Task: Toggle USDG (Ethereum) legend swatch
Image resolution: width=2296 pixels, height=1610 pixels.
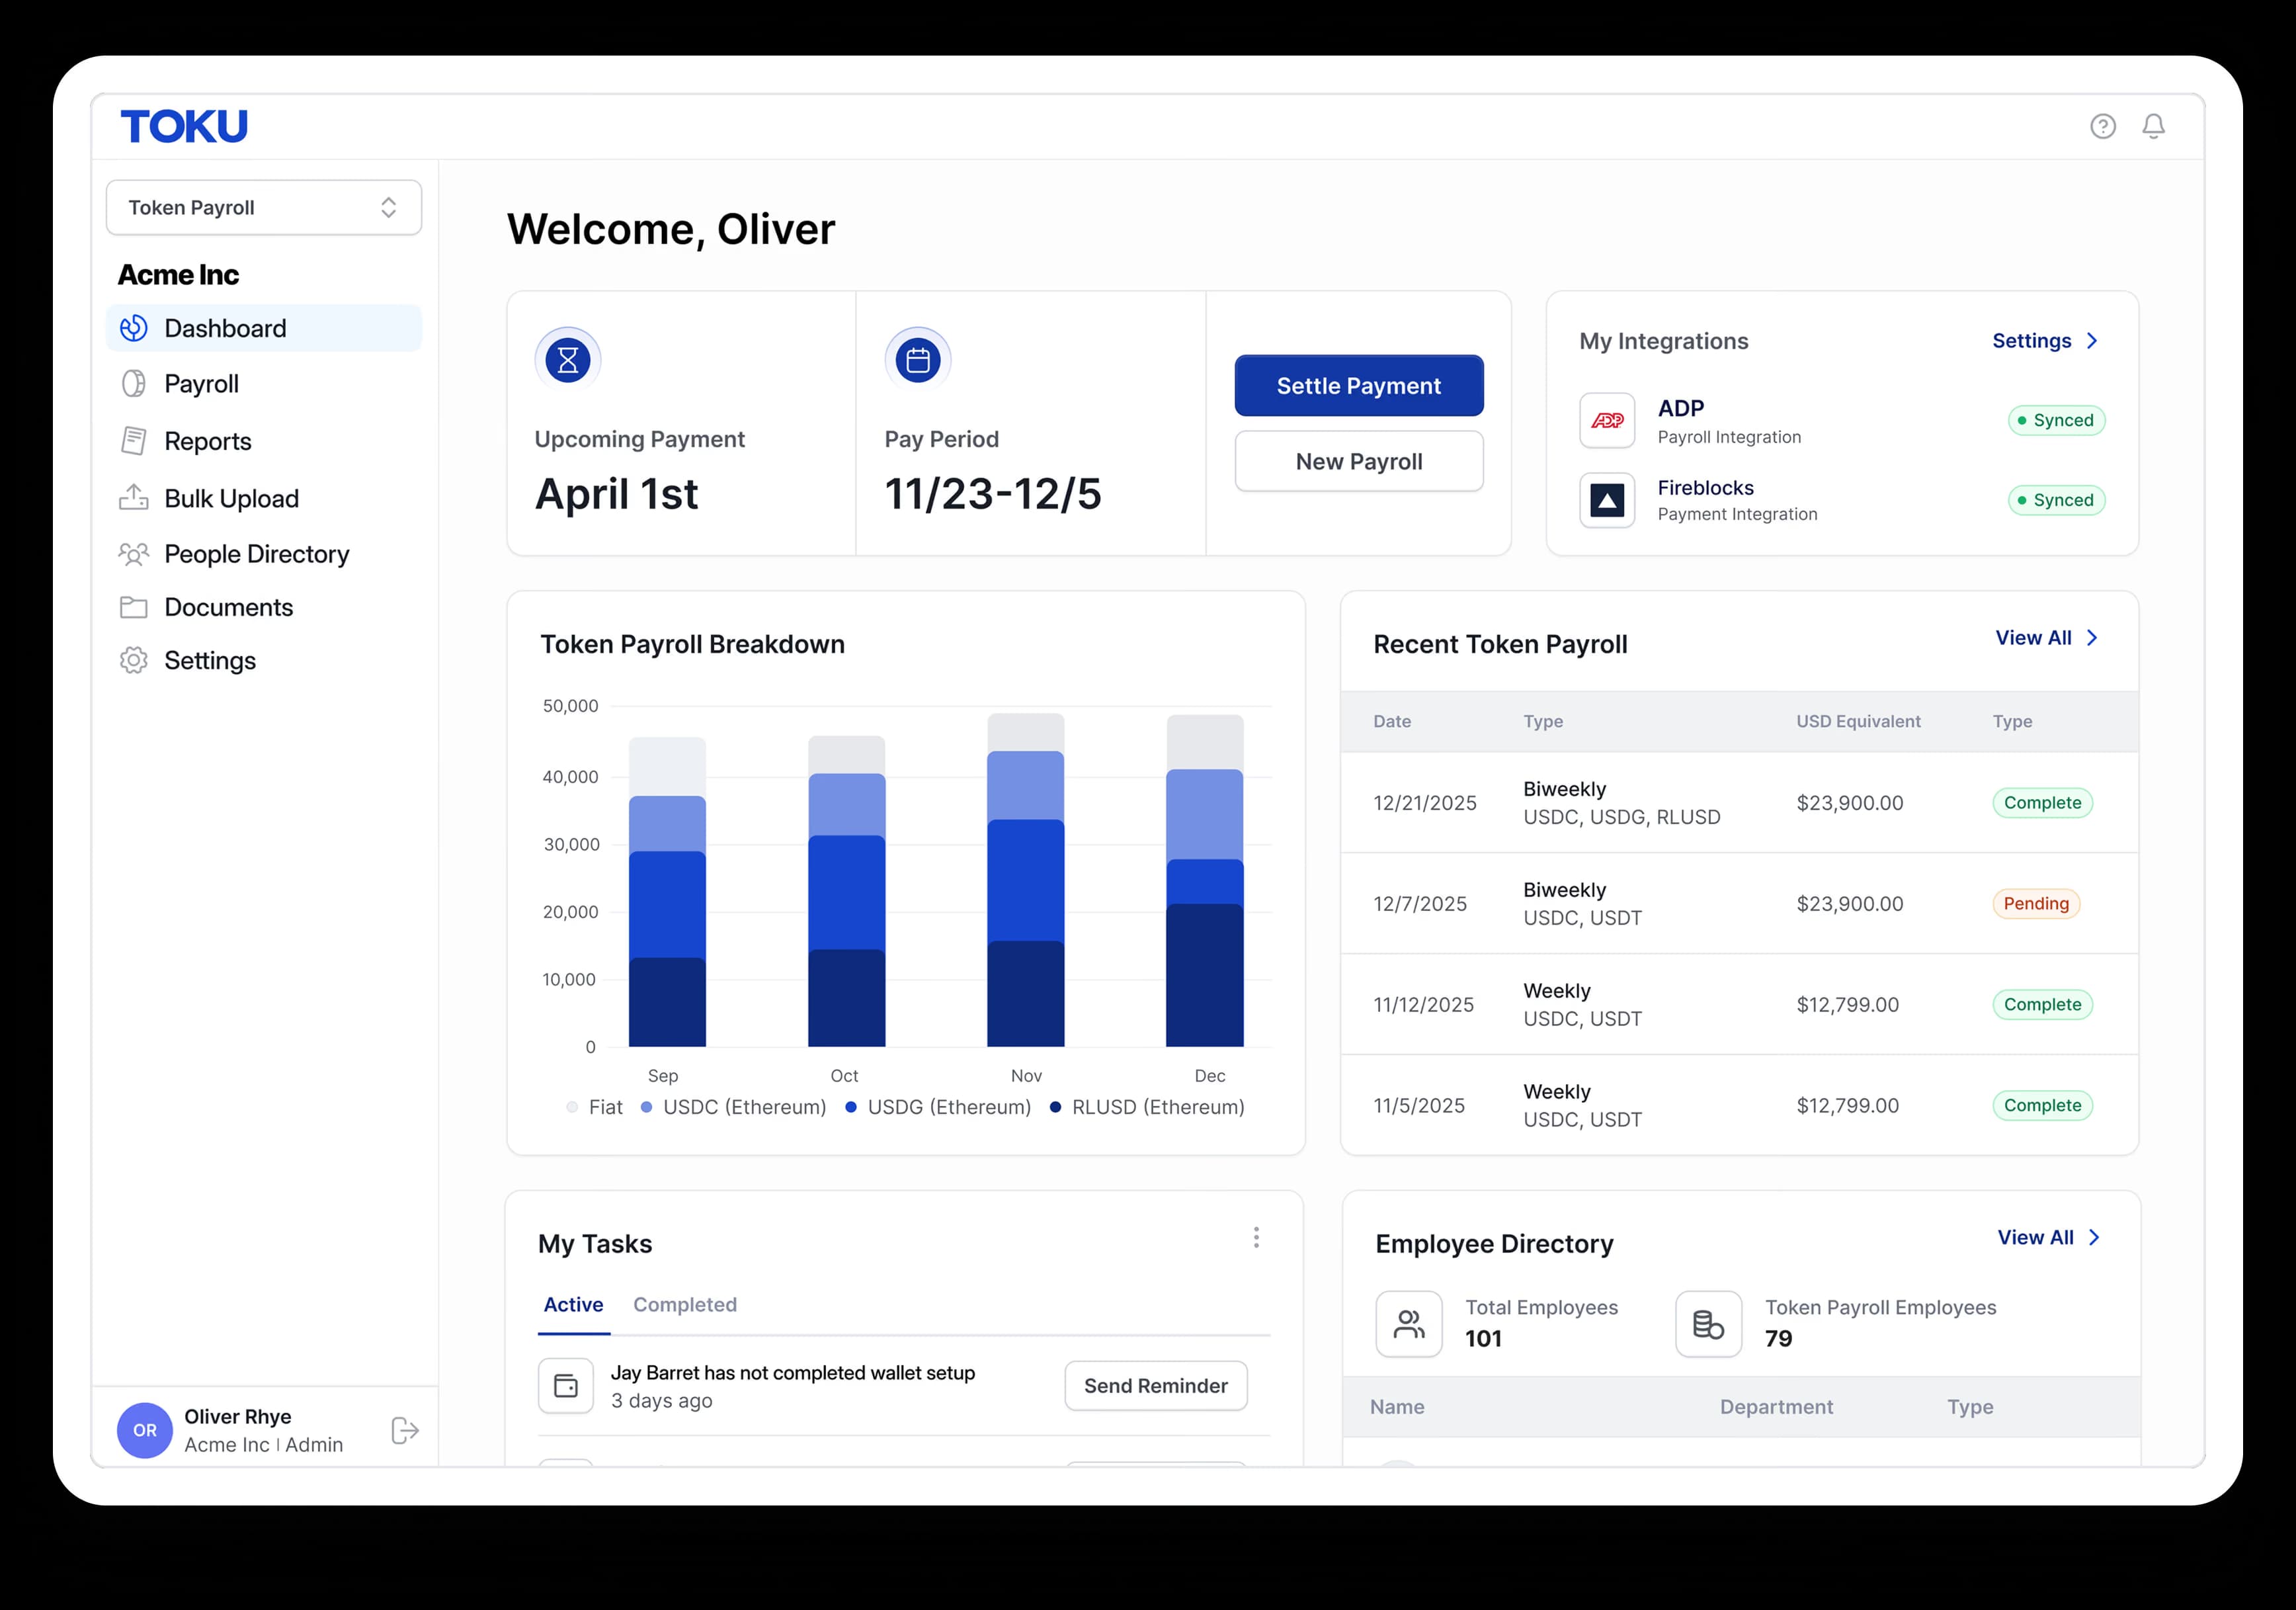Action: pos(851,1107)
